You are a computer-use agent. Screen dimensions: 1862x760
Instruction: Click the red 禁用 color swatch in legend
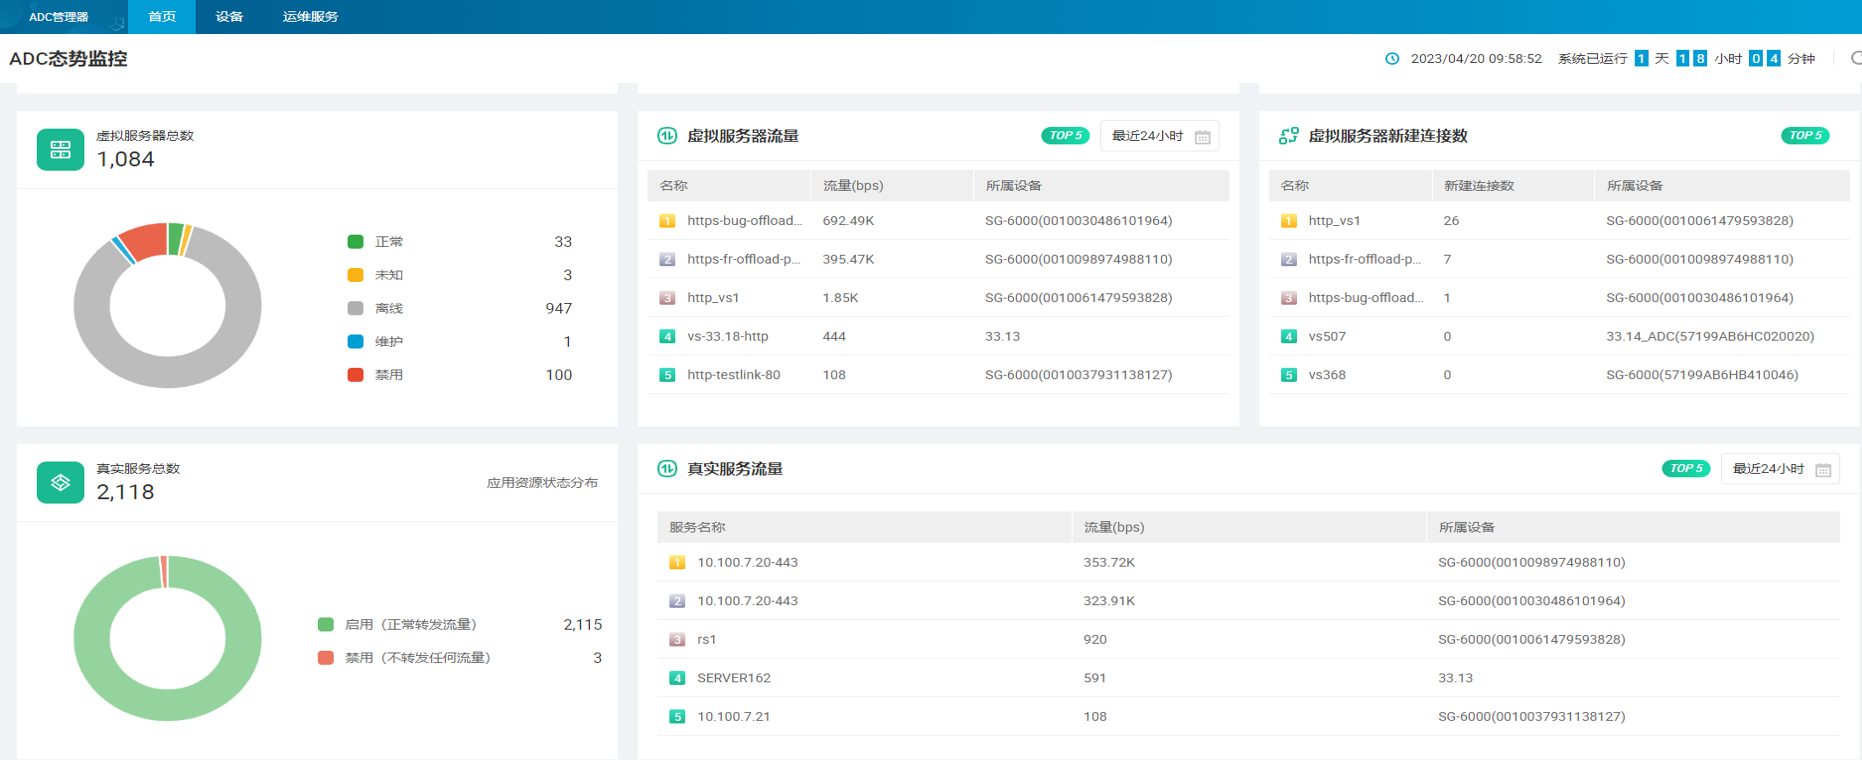(355, 375)
